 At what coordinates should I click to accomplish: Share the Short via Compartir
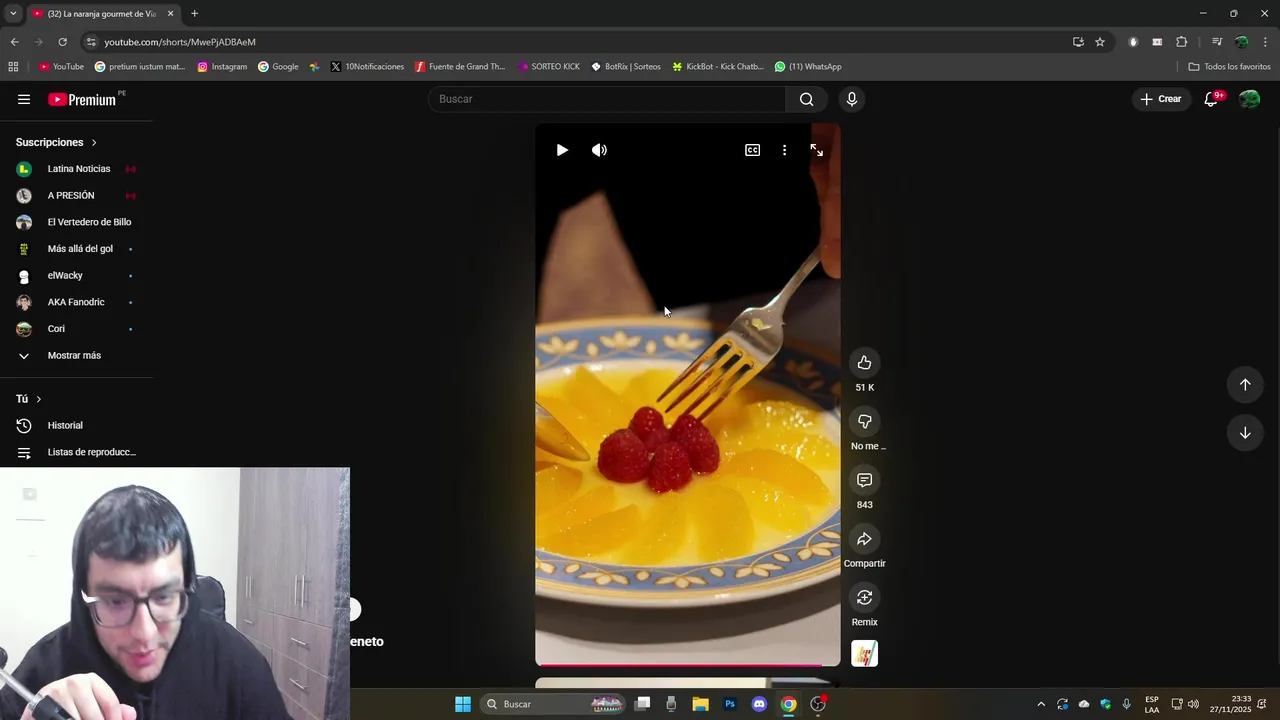click(x=864, y=539)
